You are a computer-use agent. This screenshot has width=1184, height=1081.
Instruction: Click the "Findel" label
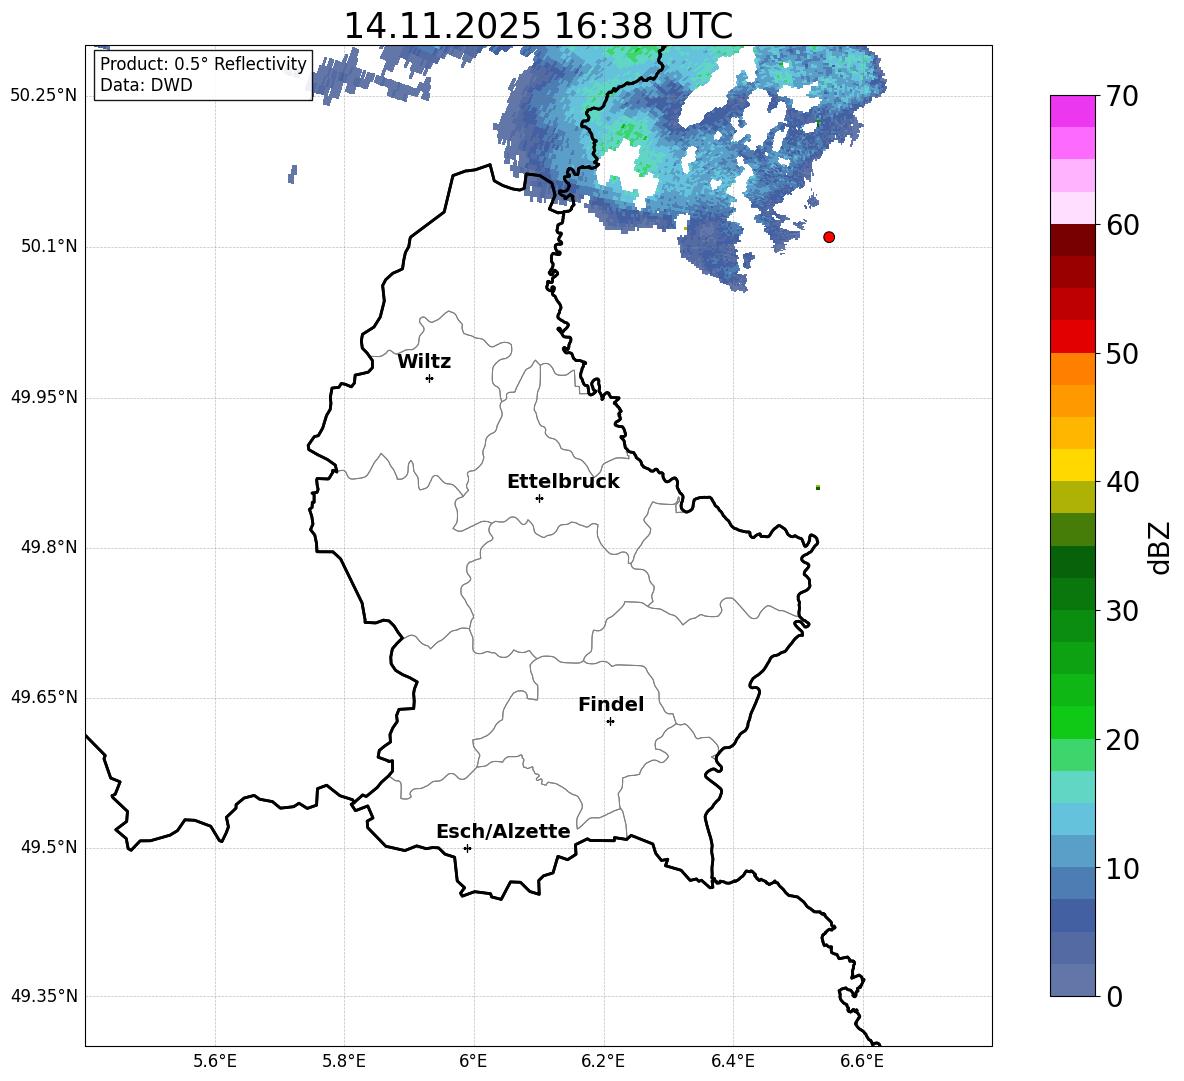(611, 704)
